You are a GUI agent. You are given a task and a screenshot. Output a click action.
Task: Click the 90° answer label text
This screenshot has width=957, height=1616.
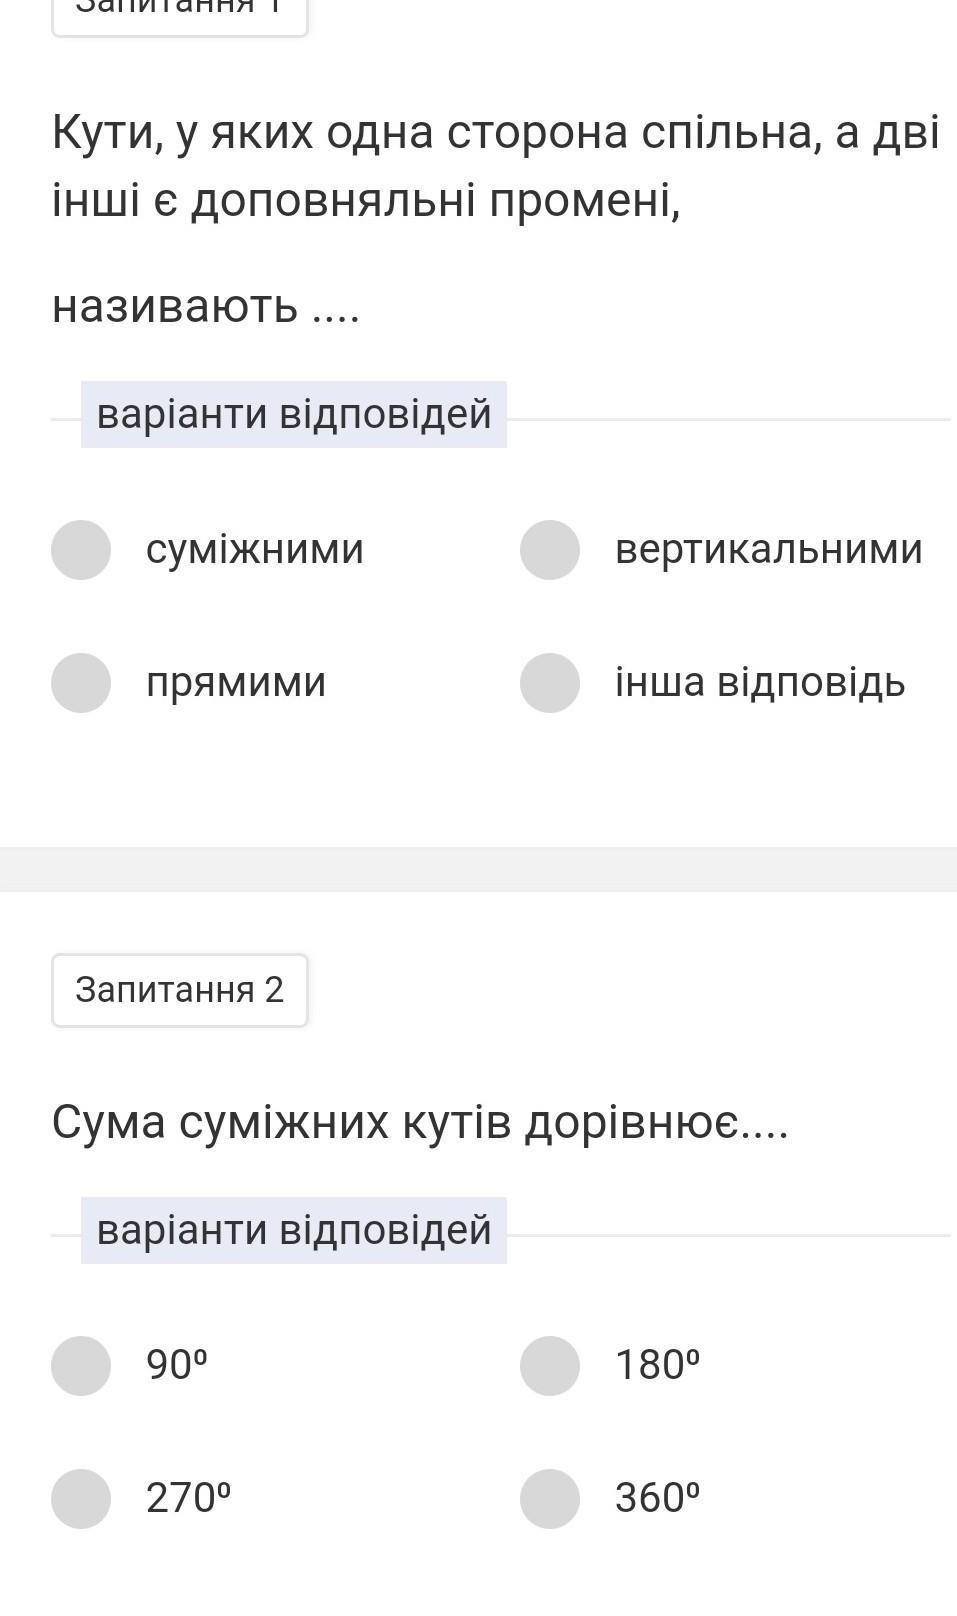point(177,1366)
